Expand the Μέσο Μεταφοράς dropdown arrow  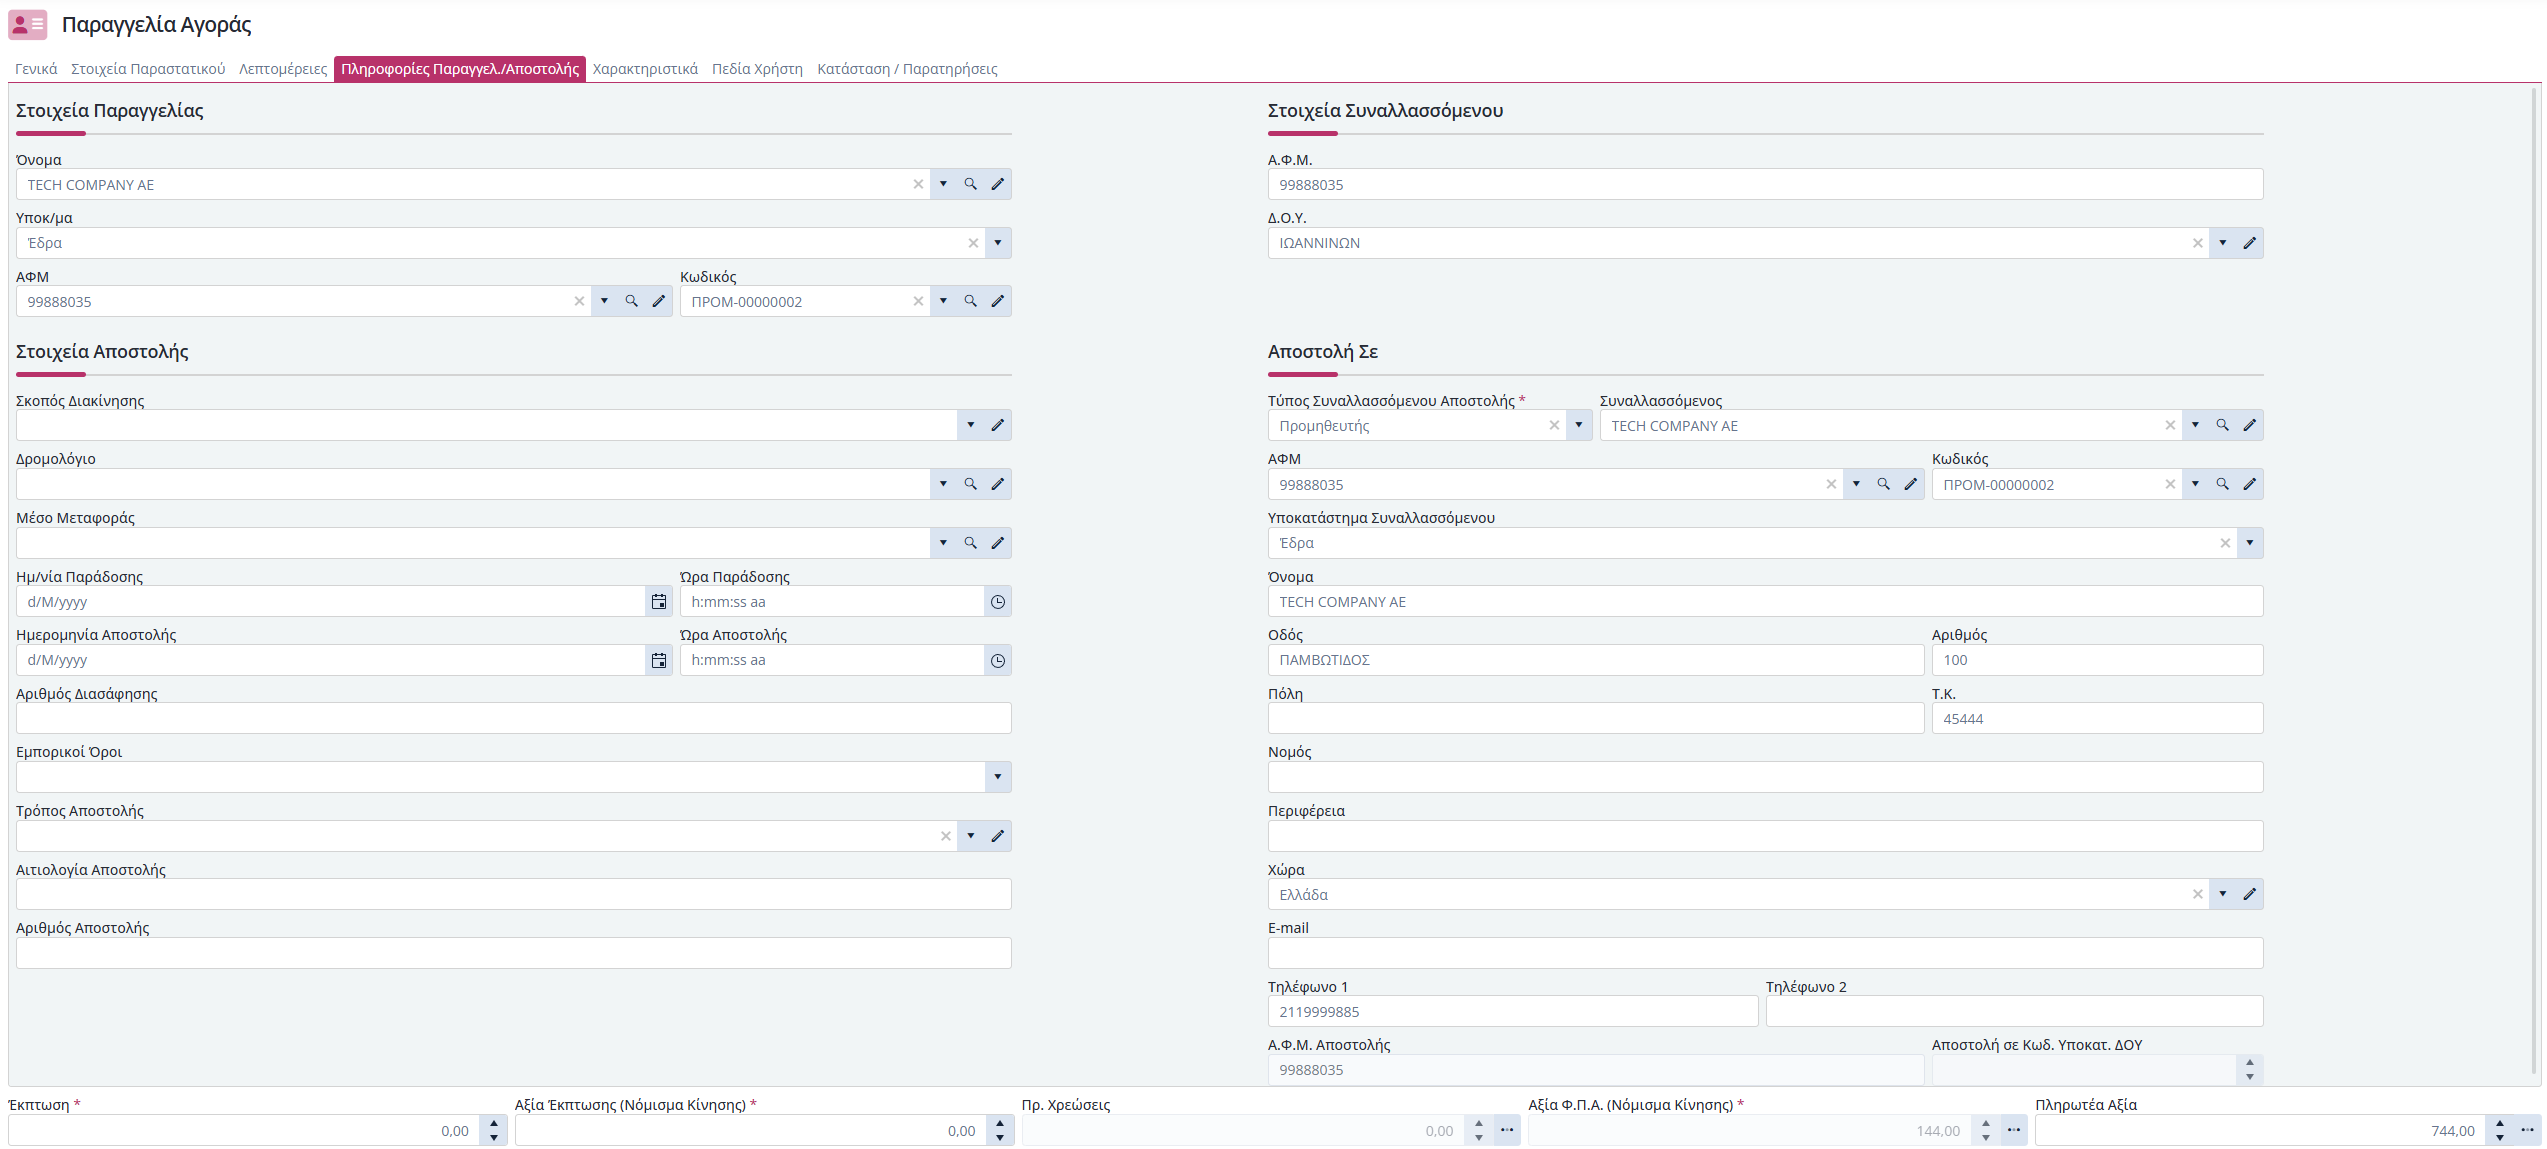943,543
